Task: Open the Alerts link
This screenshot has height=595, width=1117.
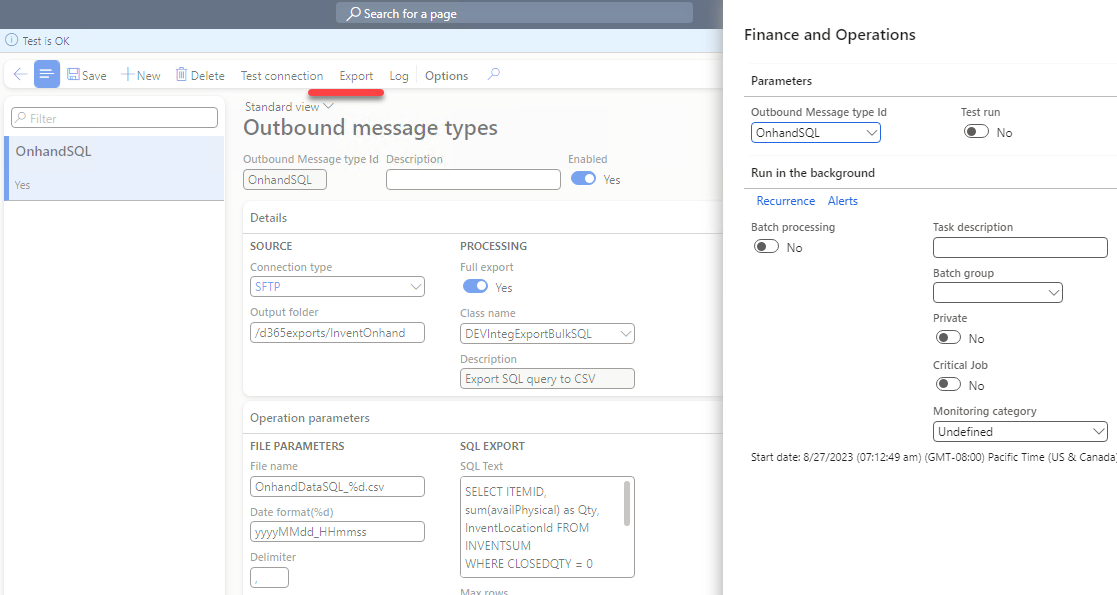Action: point(843,201)
